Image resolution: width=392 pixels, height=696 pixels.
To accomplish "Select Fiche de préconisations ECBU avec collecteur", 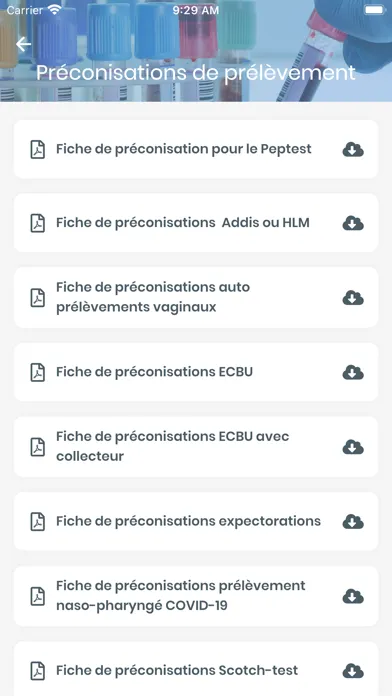I will [x=196, y=447].
